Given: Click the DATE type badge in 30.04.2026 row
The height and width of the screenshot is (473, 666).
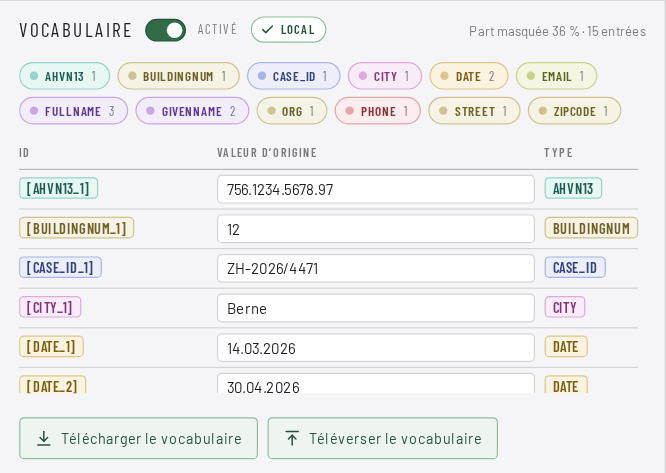Looking at the screenshot, I should click(566, 385).
